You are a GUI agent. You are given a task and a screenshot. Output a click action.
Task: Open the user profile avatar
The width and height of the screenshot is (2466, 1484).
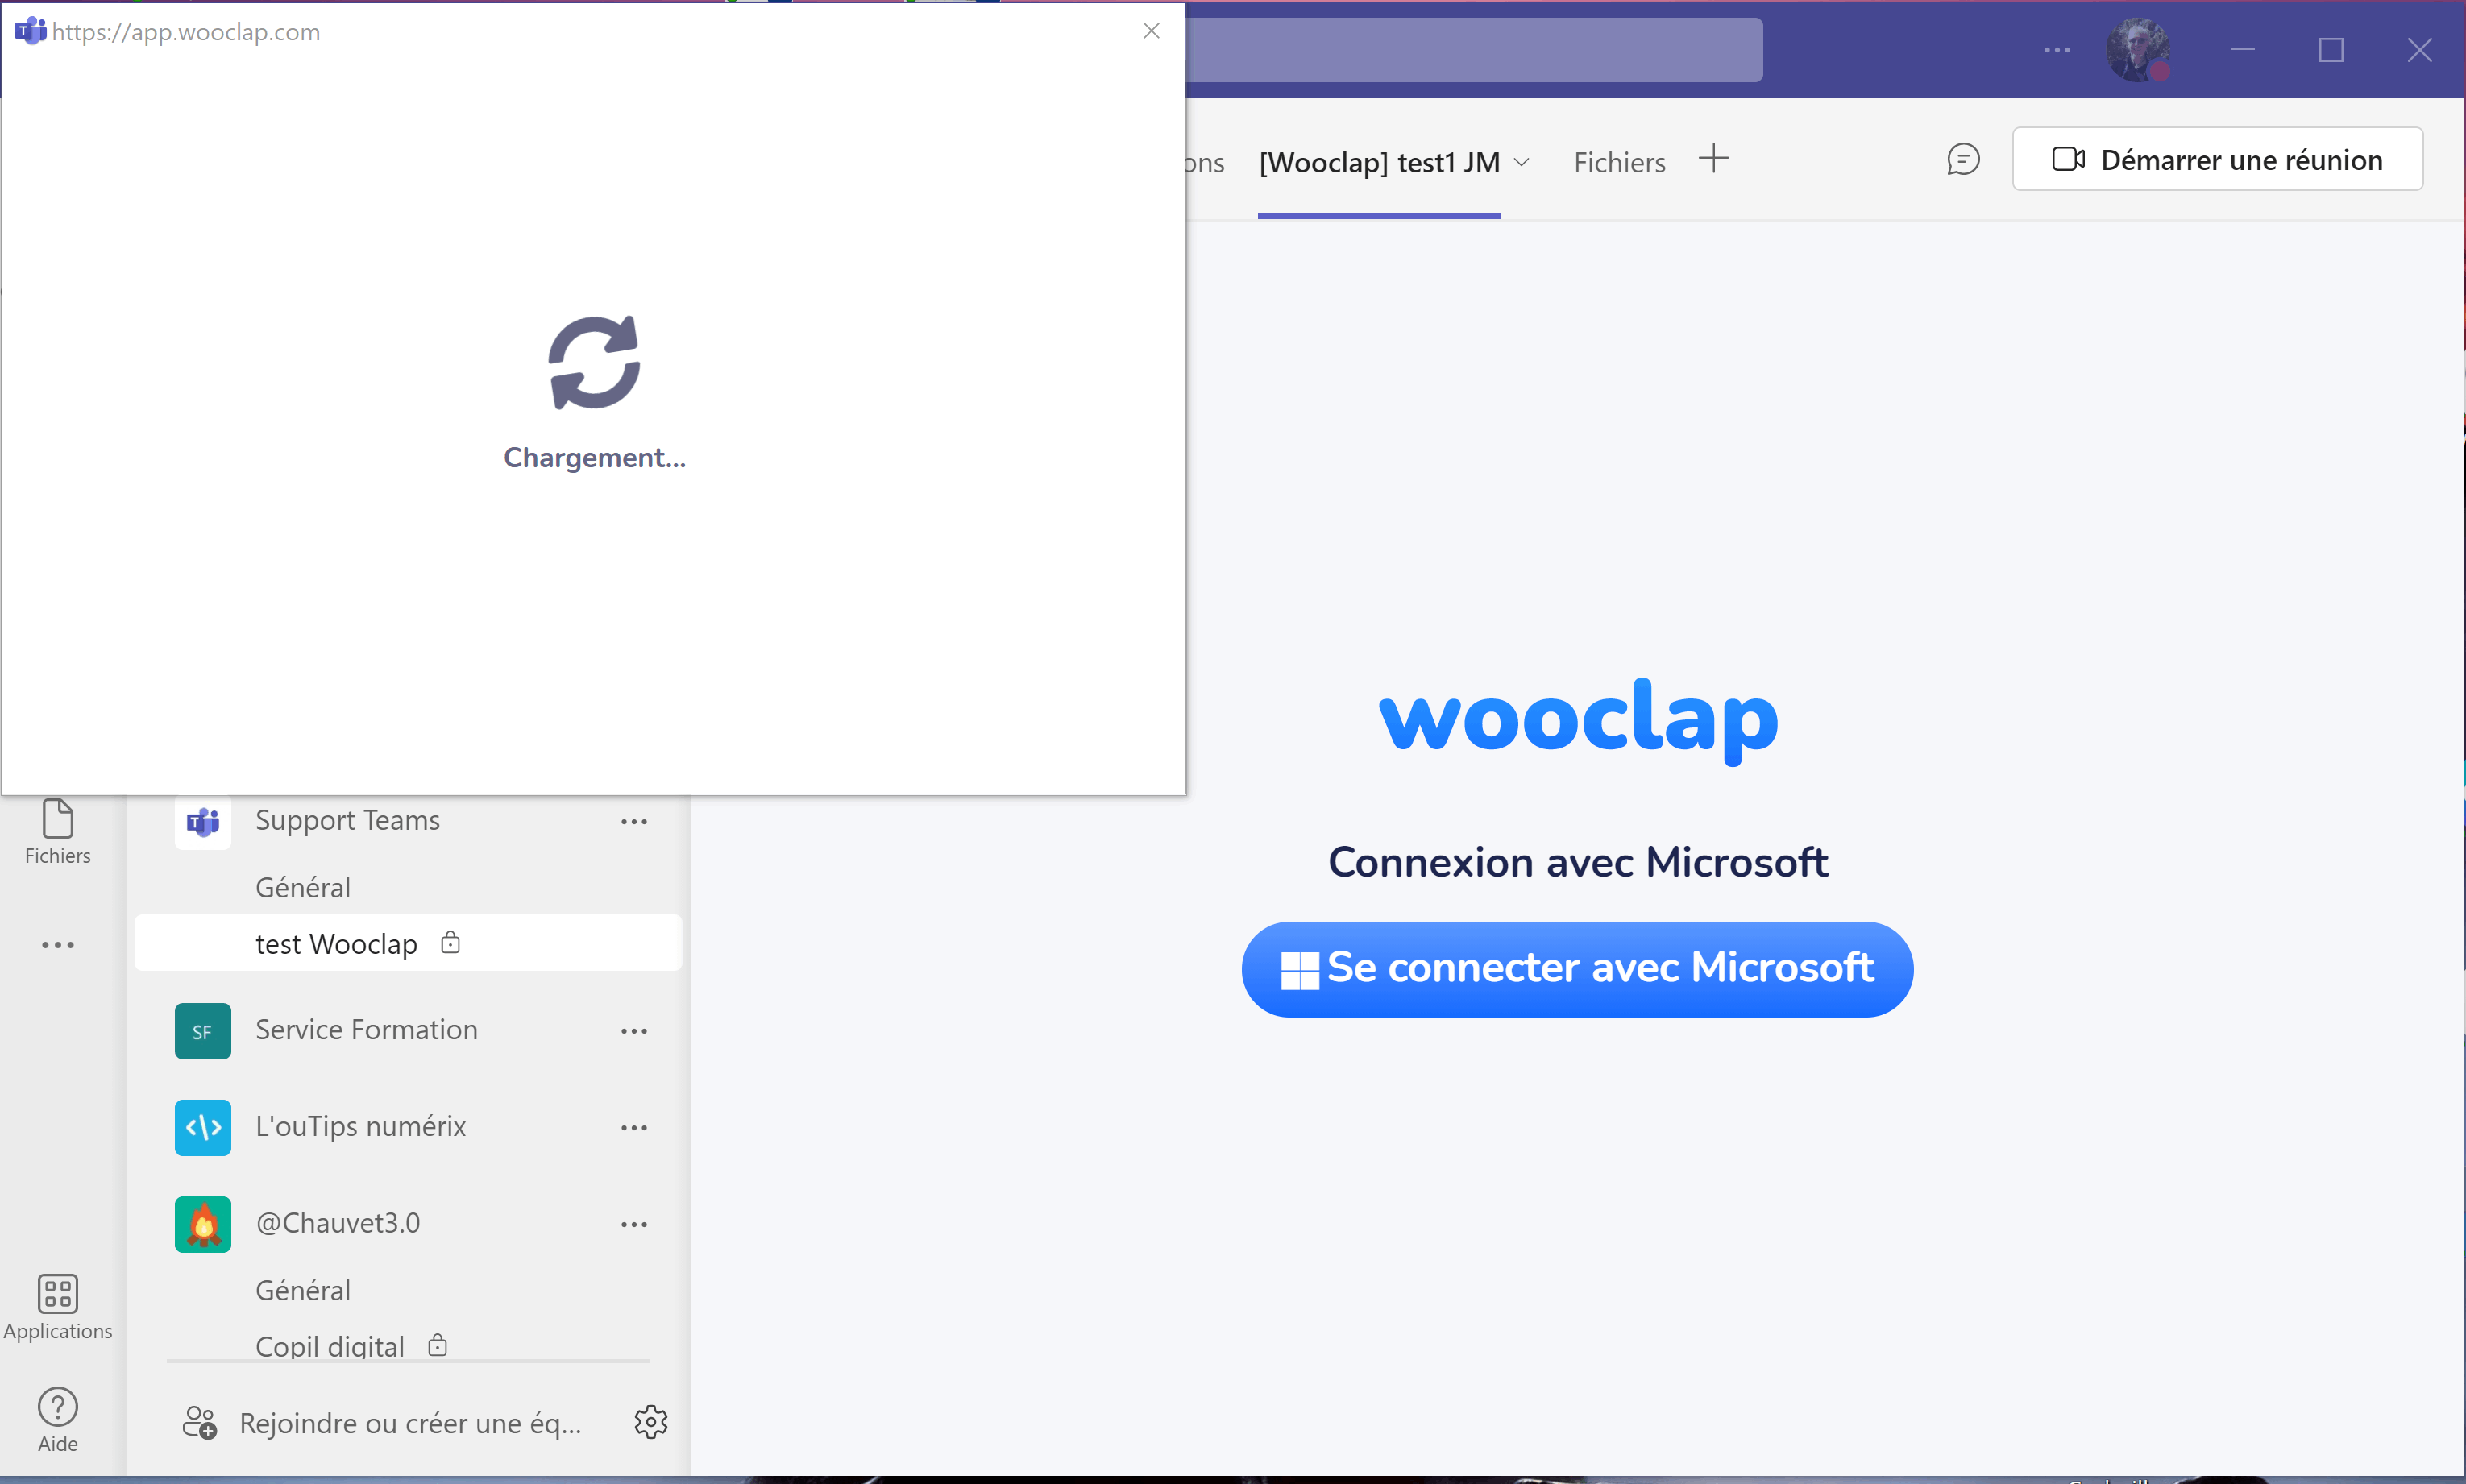[2136, 49]
